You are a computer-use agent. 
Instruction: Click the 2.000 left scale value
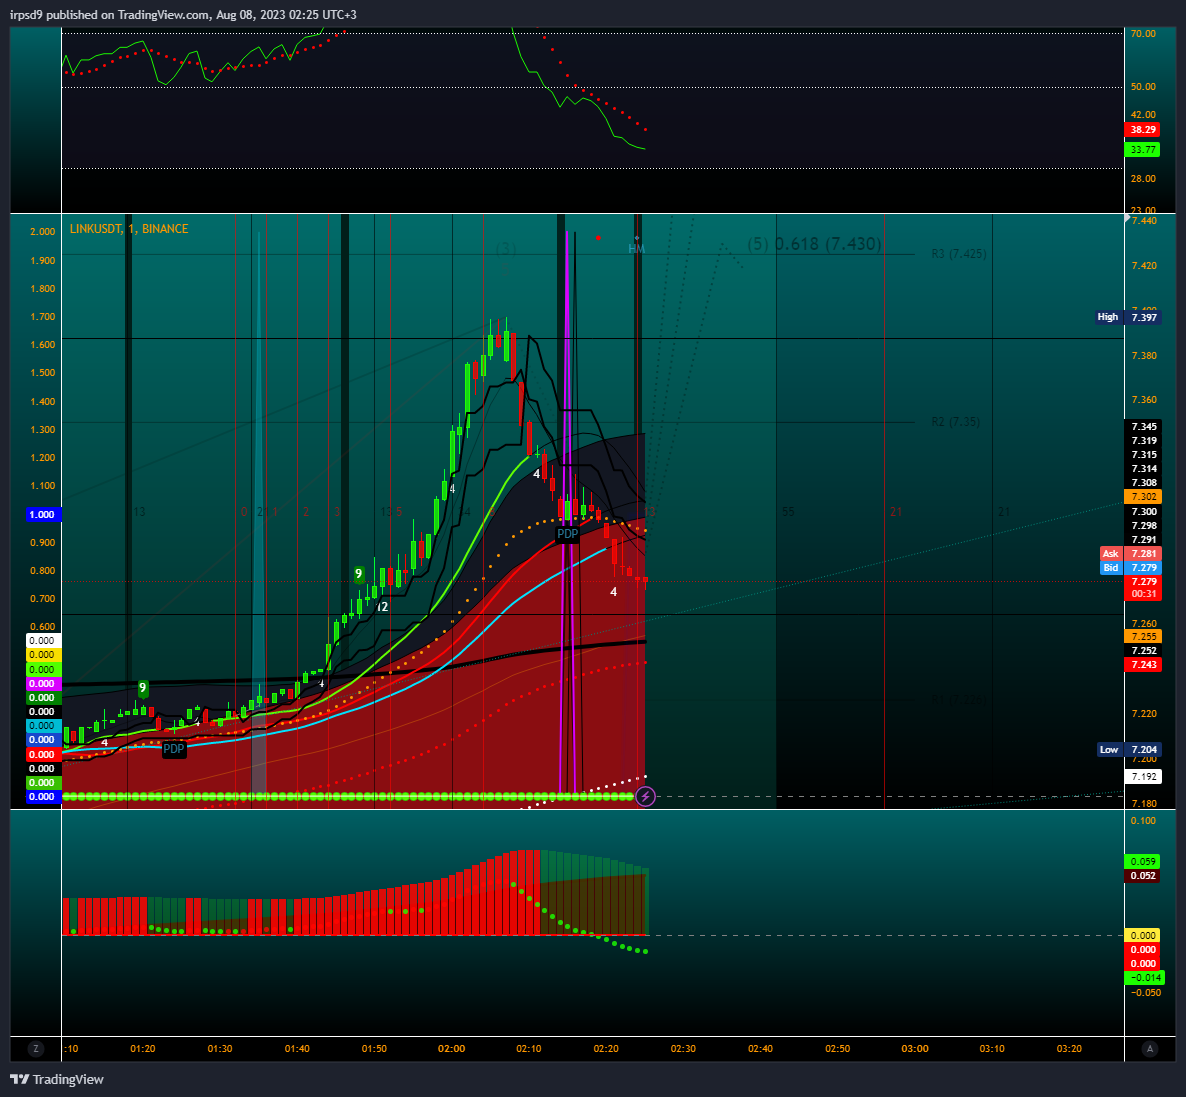point(42,232)
